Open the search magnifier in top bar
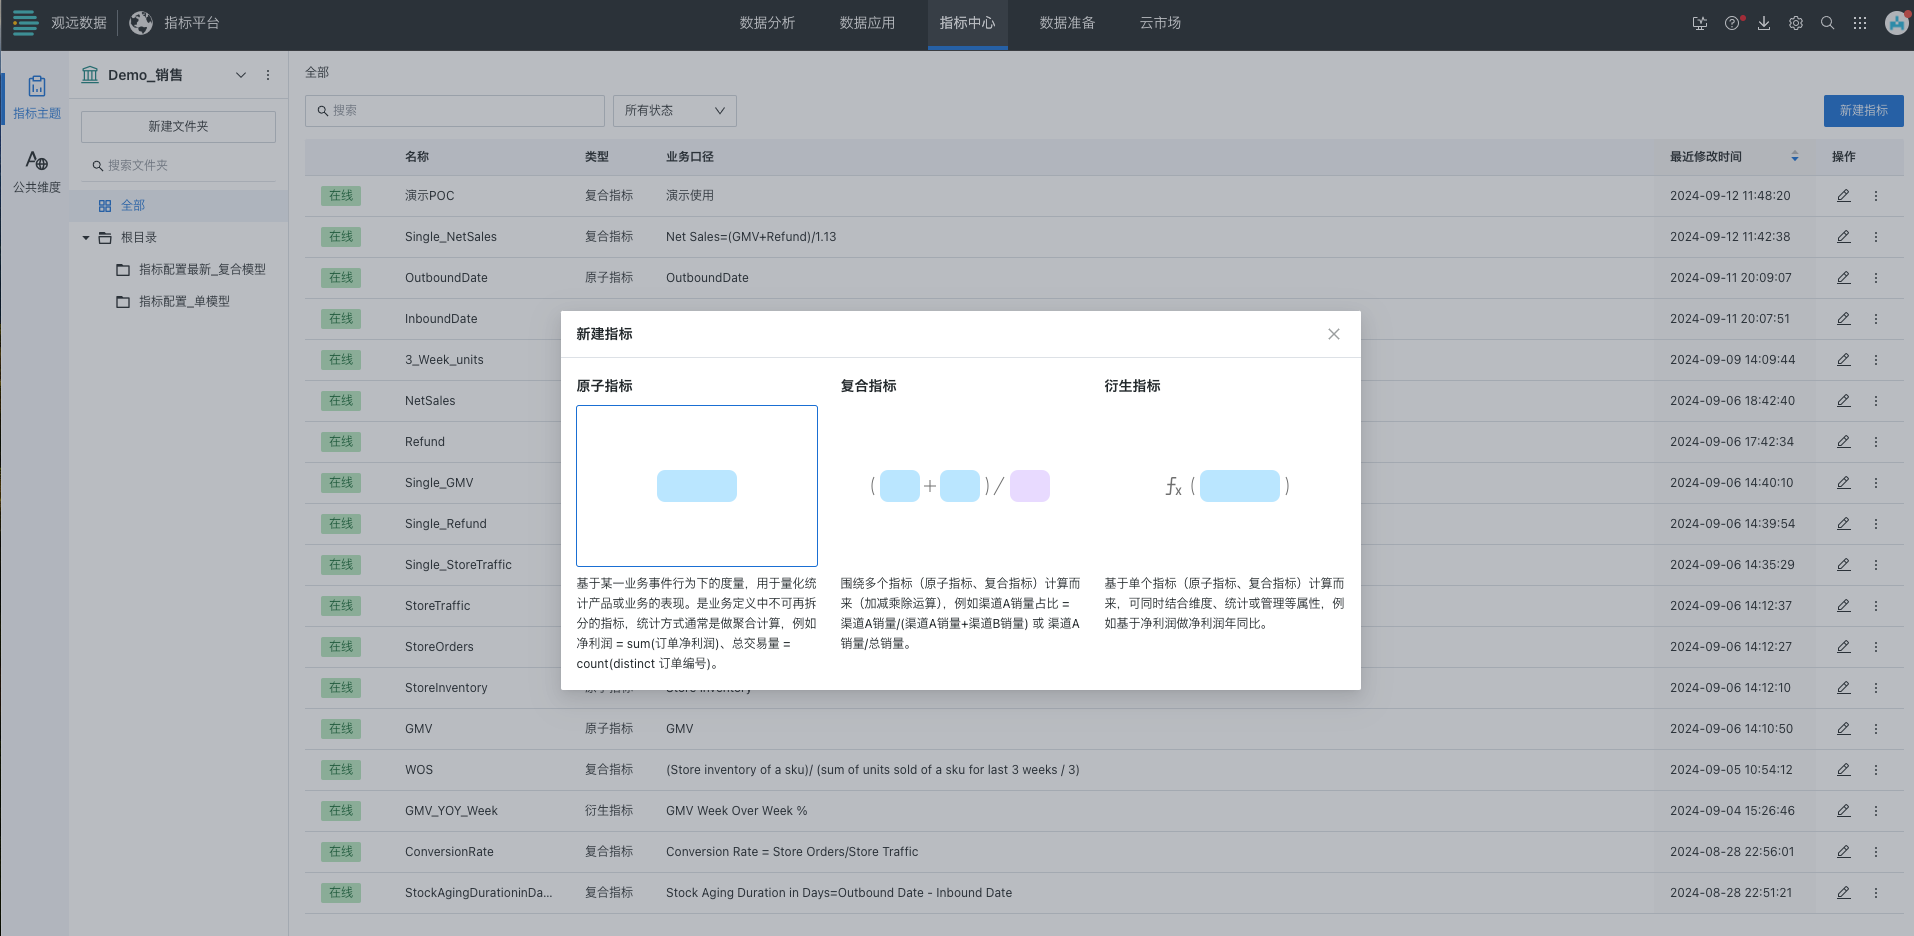The height and width of the screenshot is (936, 1914). pos(1828,22)
